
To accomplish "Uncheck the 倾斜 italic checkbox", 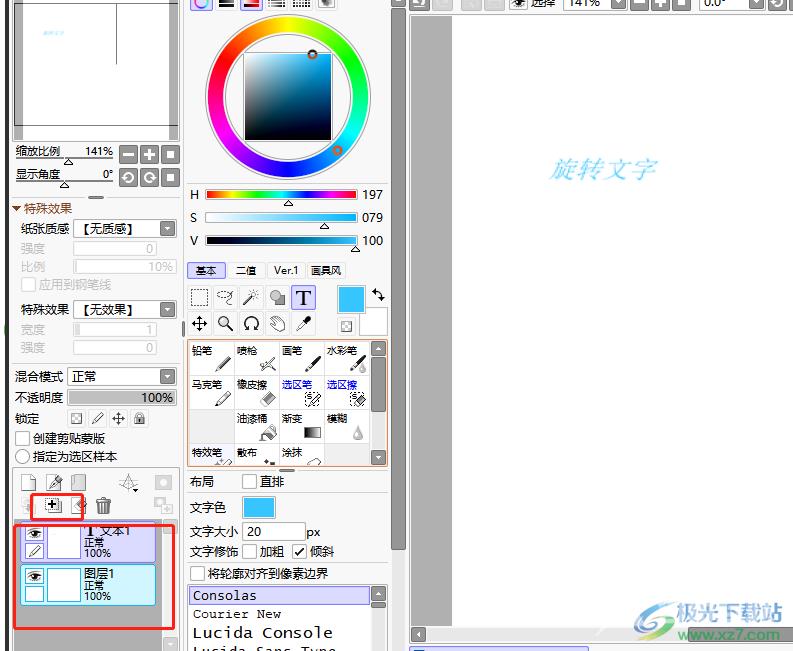I will pyautogui.click(x=299, y=551).
